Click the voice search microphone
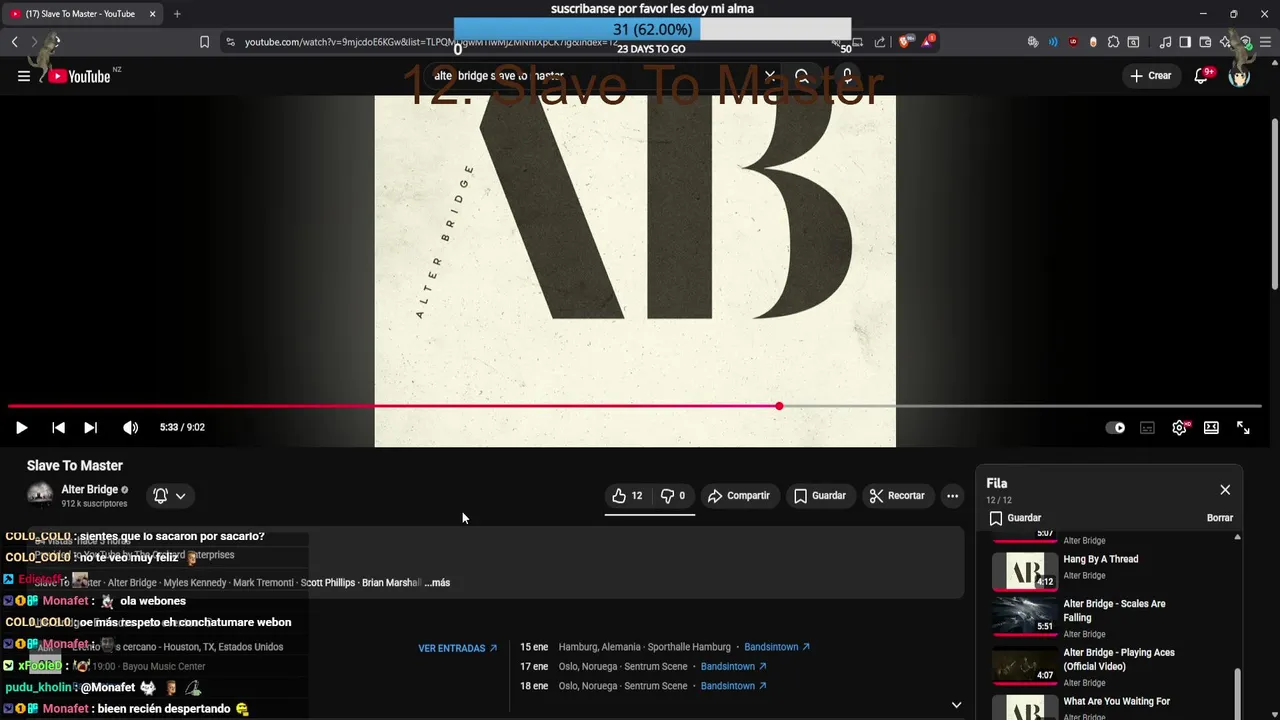Screen dimensions: 1280x720 [x=847, y=76]
